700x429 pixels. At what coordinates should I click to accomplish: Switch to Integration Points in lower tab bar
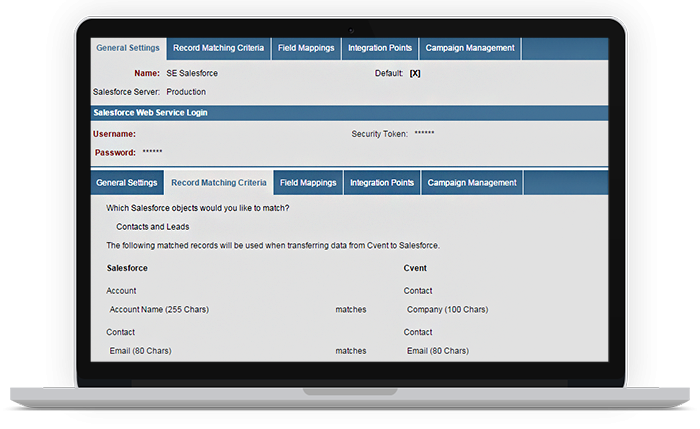[x=381, y=183]
